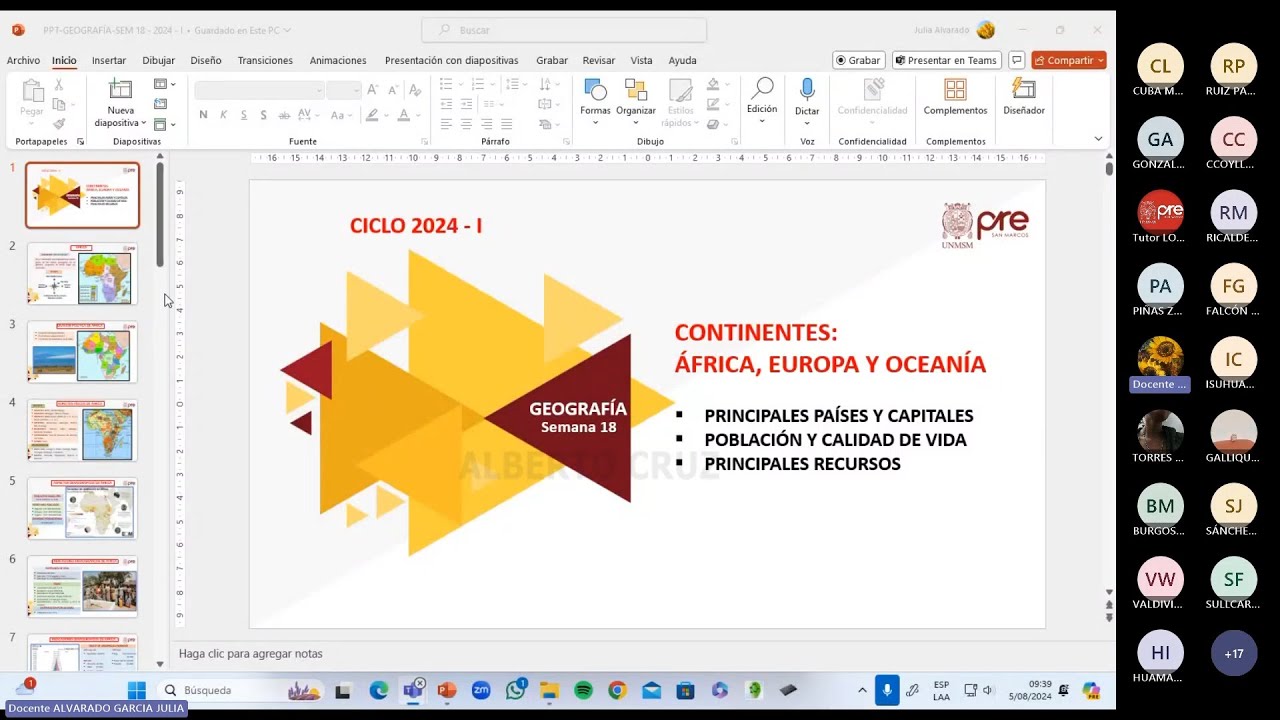
Task: Click the Nueva diapositiva icon
Action: tap(120, 90)
